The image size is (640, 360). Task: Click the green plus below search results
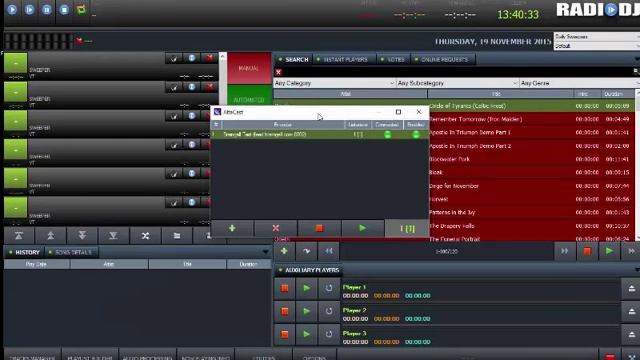click(x=284, y=251)
